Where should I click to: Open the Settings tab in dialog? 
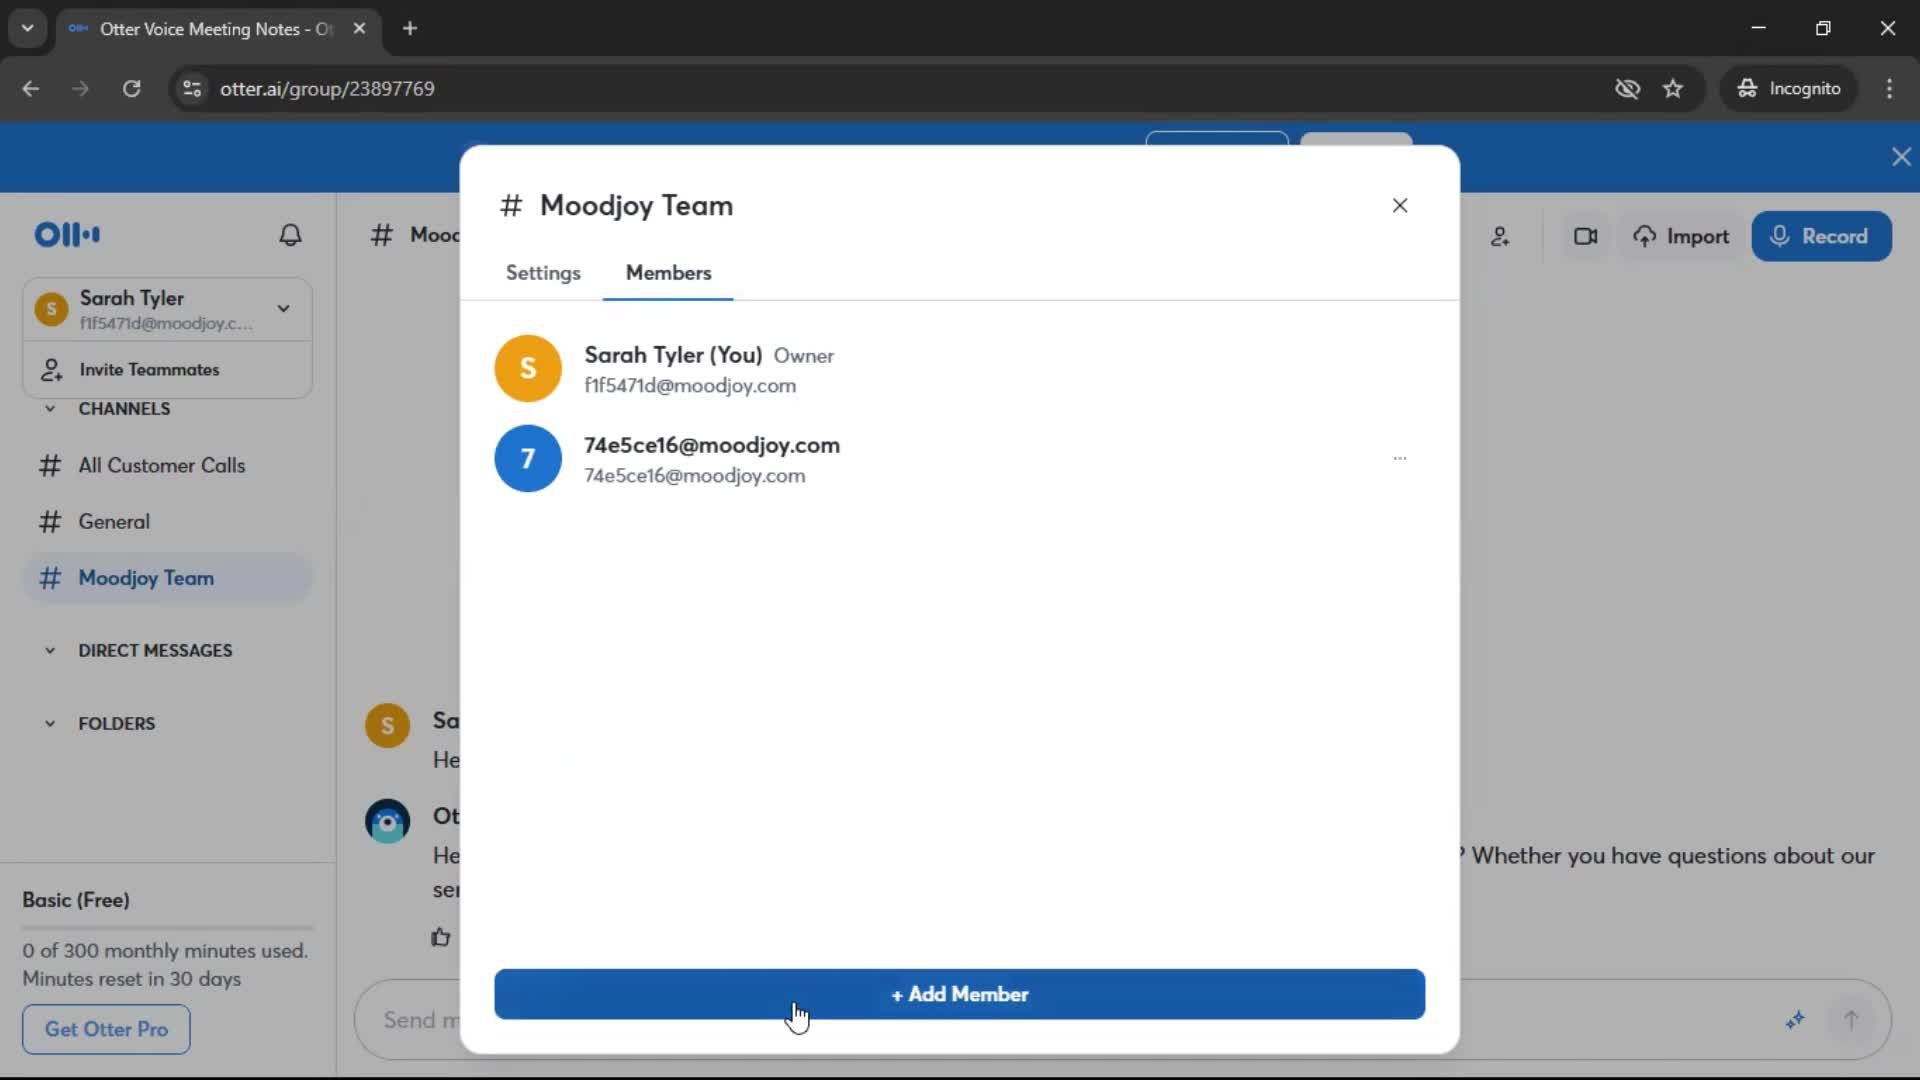(x=543, y=273)
